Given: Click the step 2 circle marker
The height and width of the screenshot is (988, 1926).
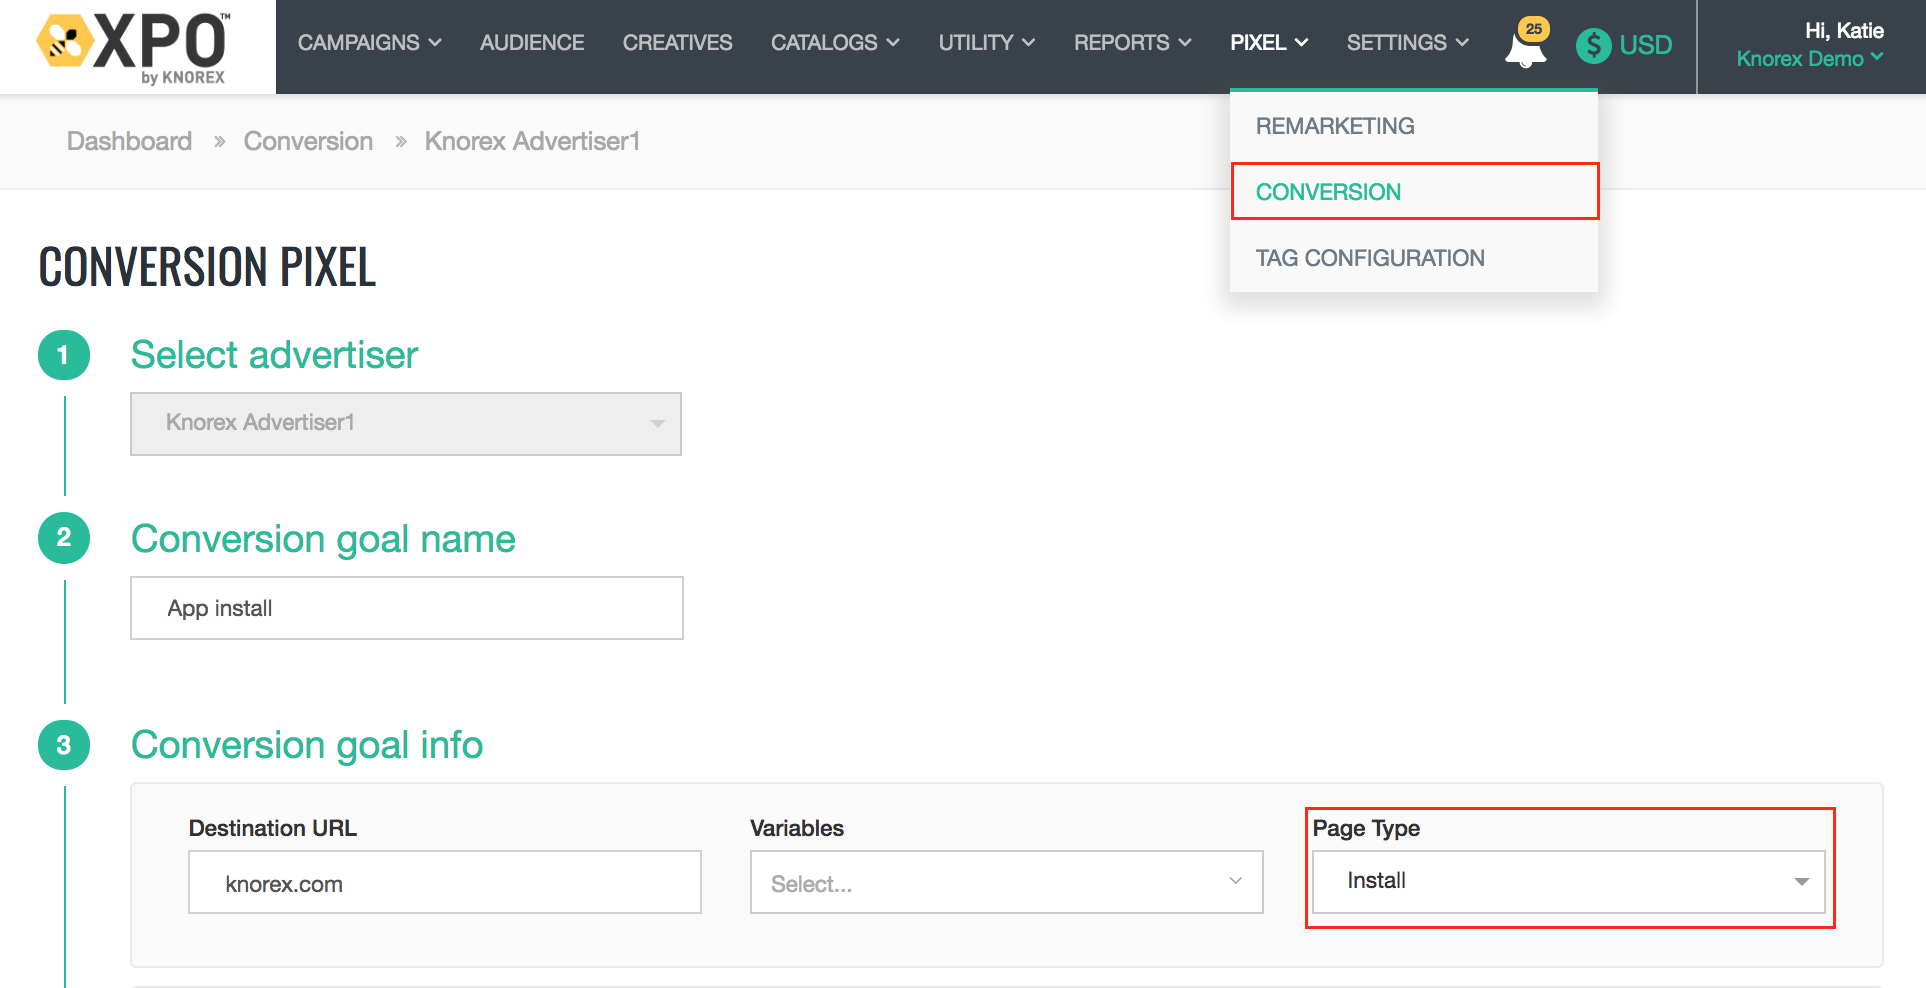Looking at the screenshot, I should (x=63, y=538).
